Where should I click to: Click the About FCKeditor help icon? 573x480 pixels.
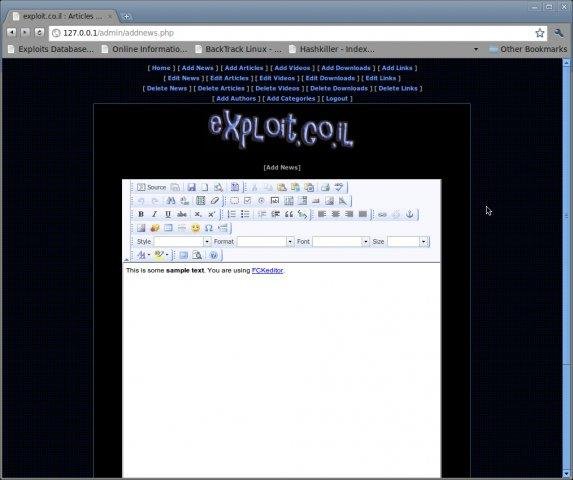coord(214,255)
